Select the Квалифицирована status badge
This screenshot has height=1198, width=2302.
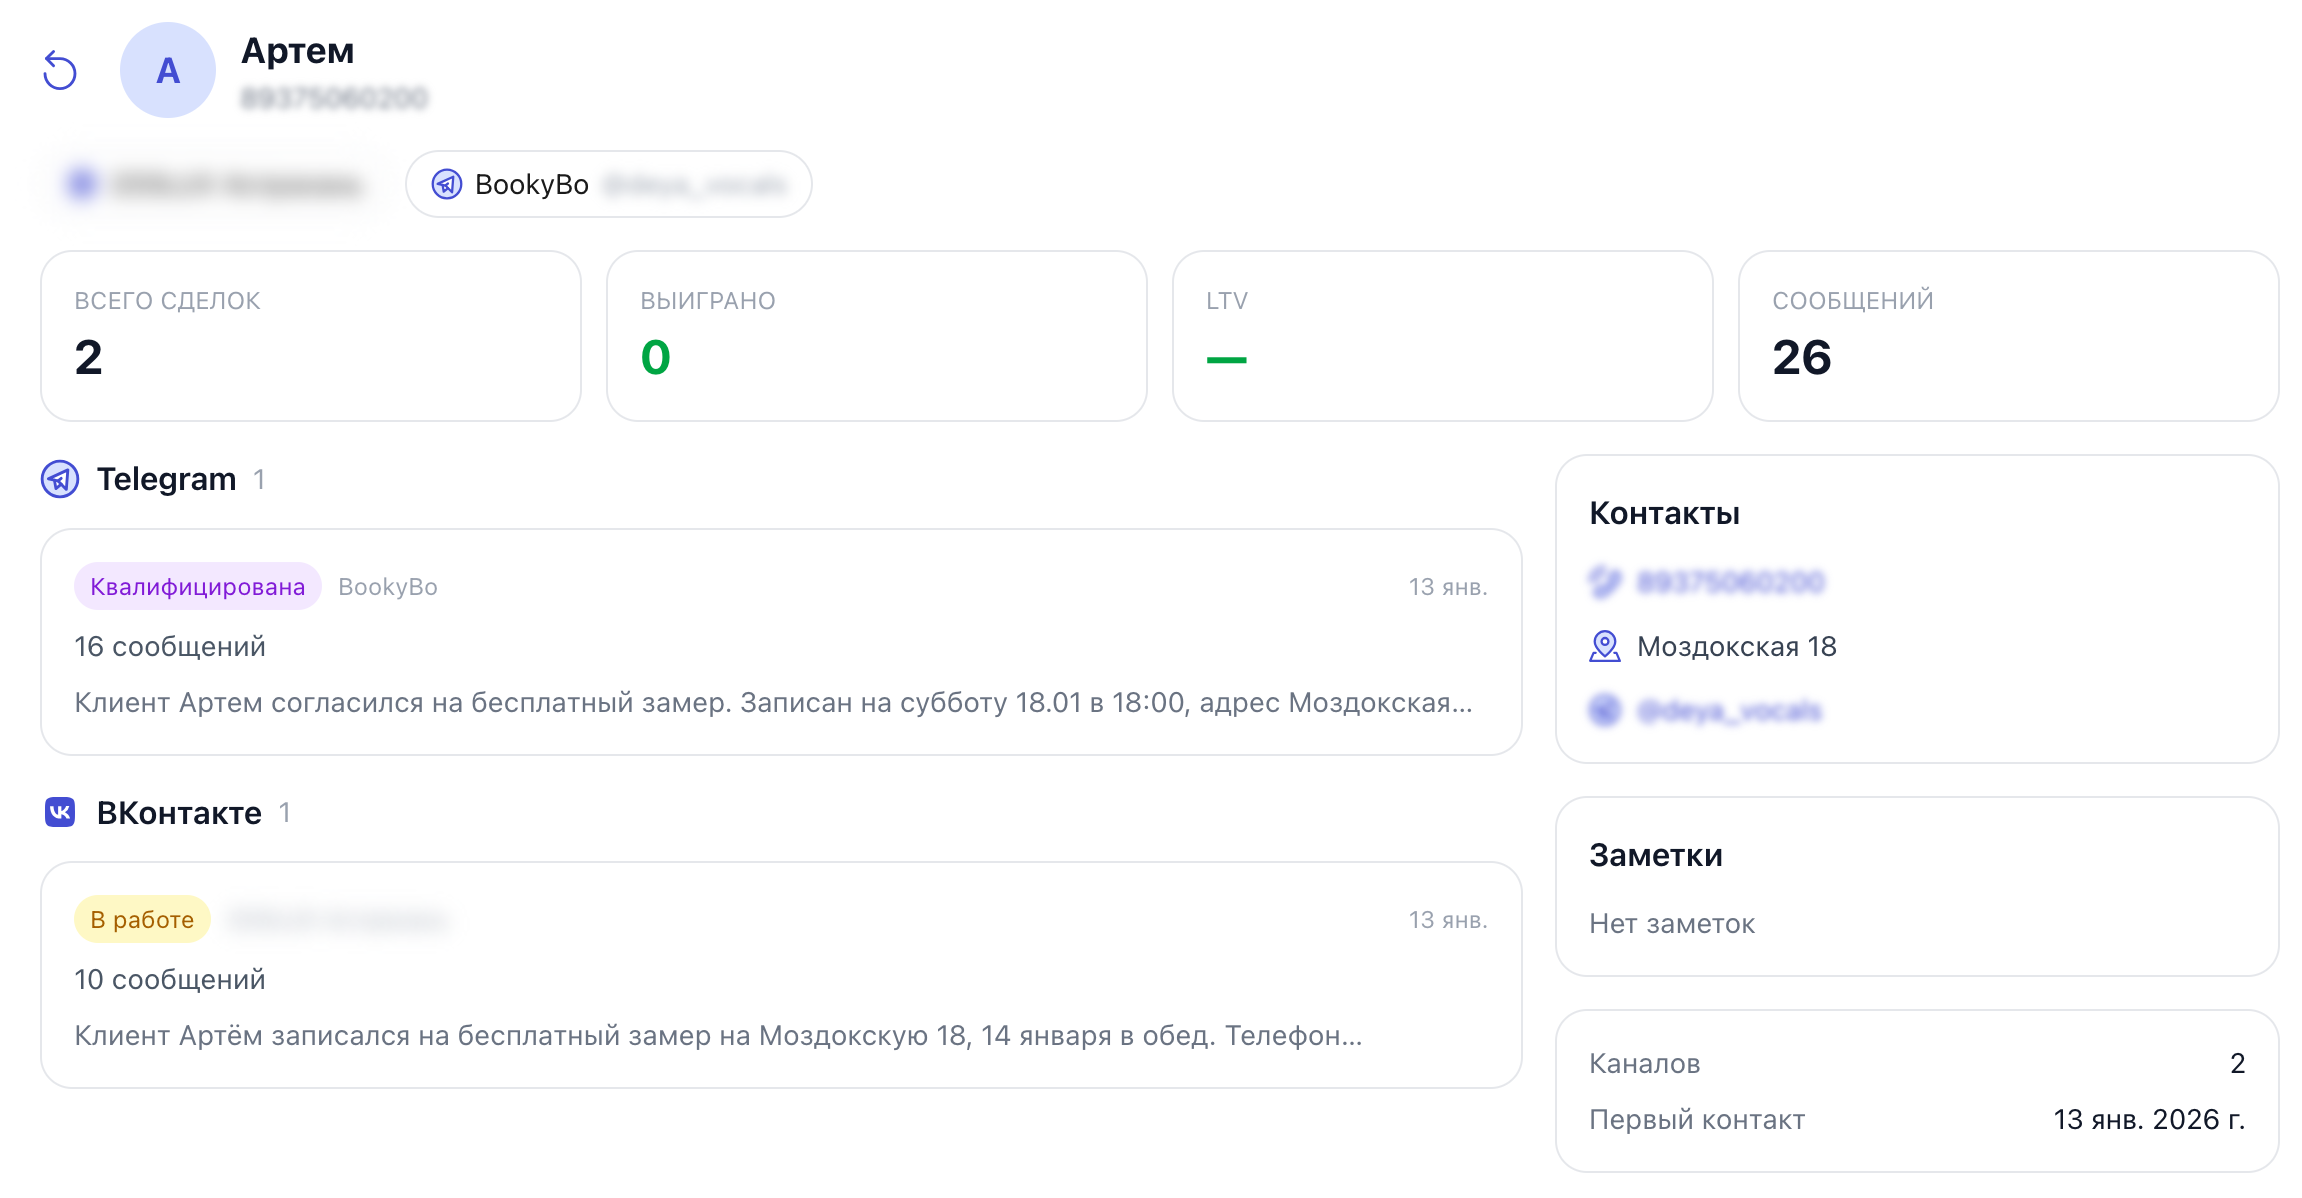click(x=197, y=586)
